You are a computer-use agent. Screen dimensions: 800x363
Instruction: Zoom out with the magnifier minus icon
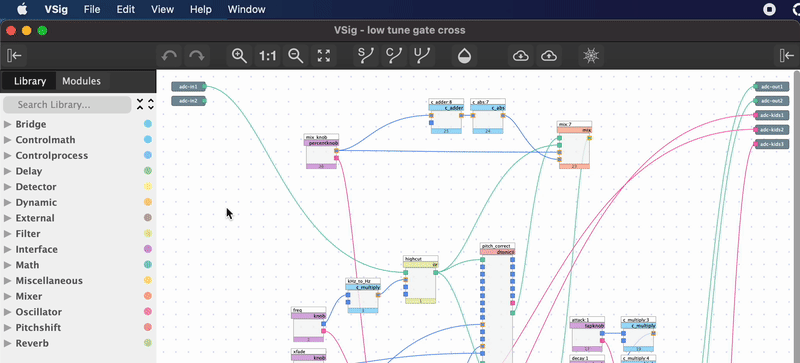coord(296,56)
